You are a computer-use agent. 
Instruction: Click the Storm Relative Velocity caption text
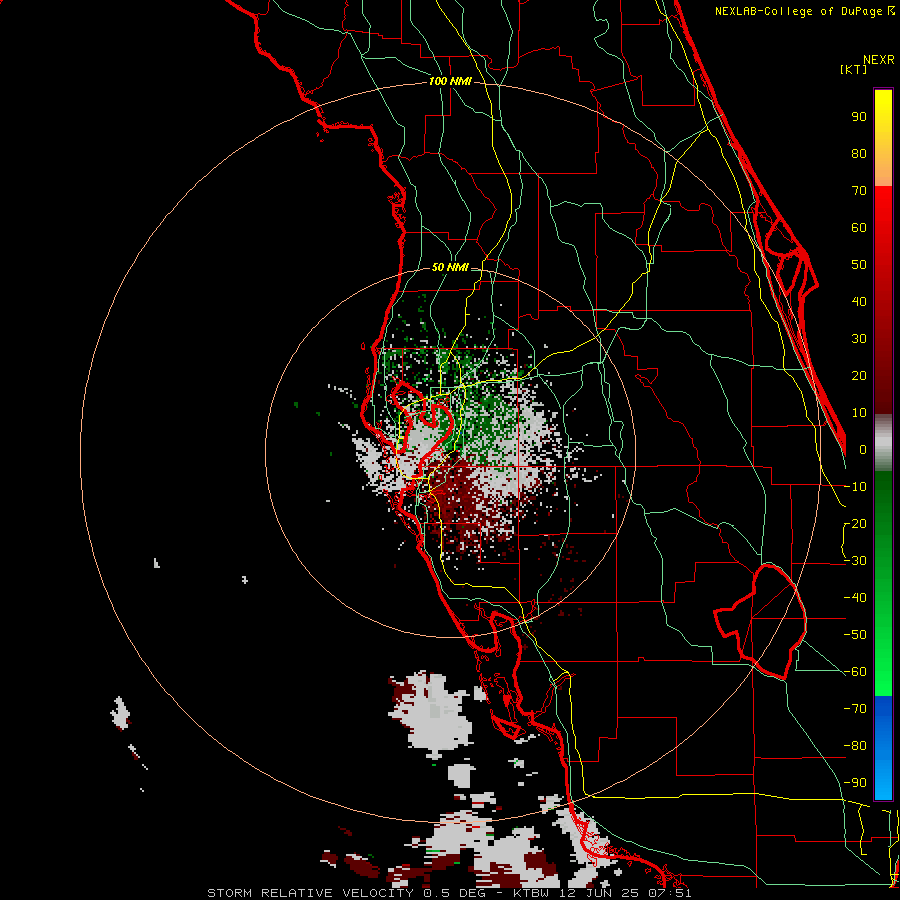tap(449, 893)
